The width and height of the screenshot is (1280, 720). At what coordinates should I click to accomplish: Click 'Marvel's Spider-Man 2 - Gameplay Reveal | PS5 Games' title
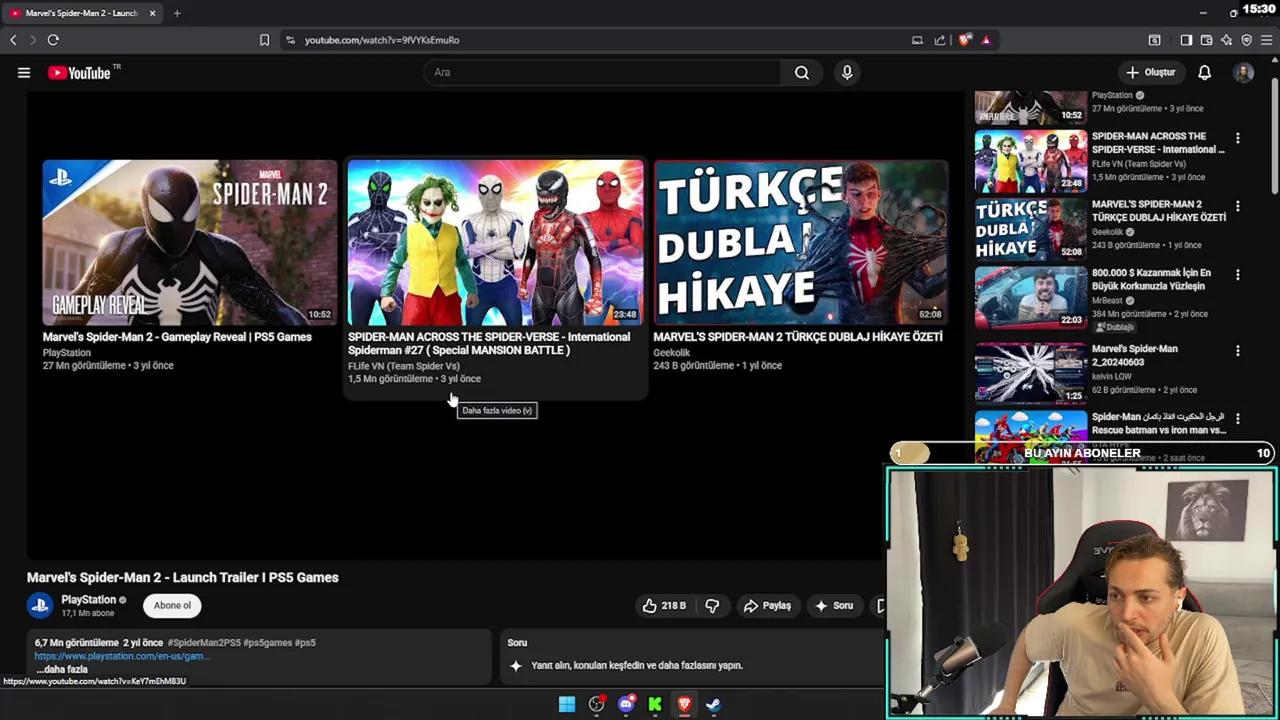pyautogui.click(x=177, y=337)
